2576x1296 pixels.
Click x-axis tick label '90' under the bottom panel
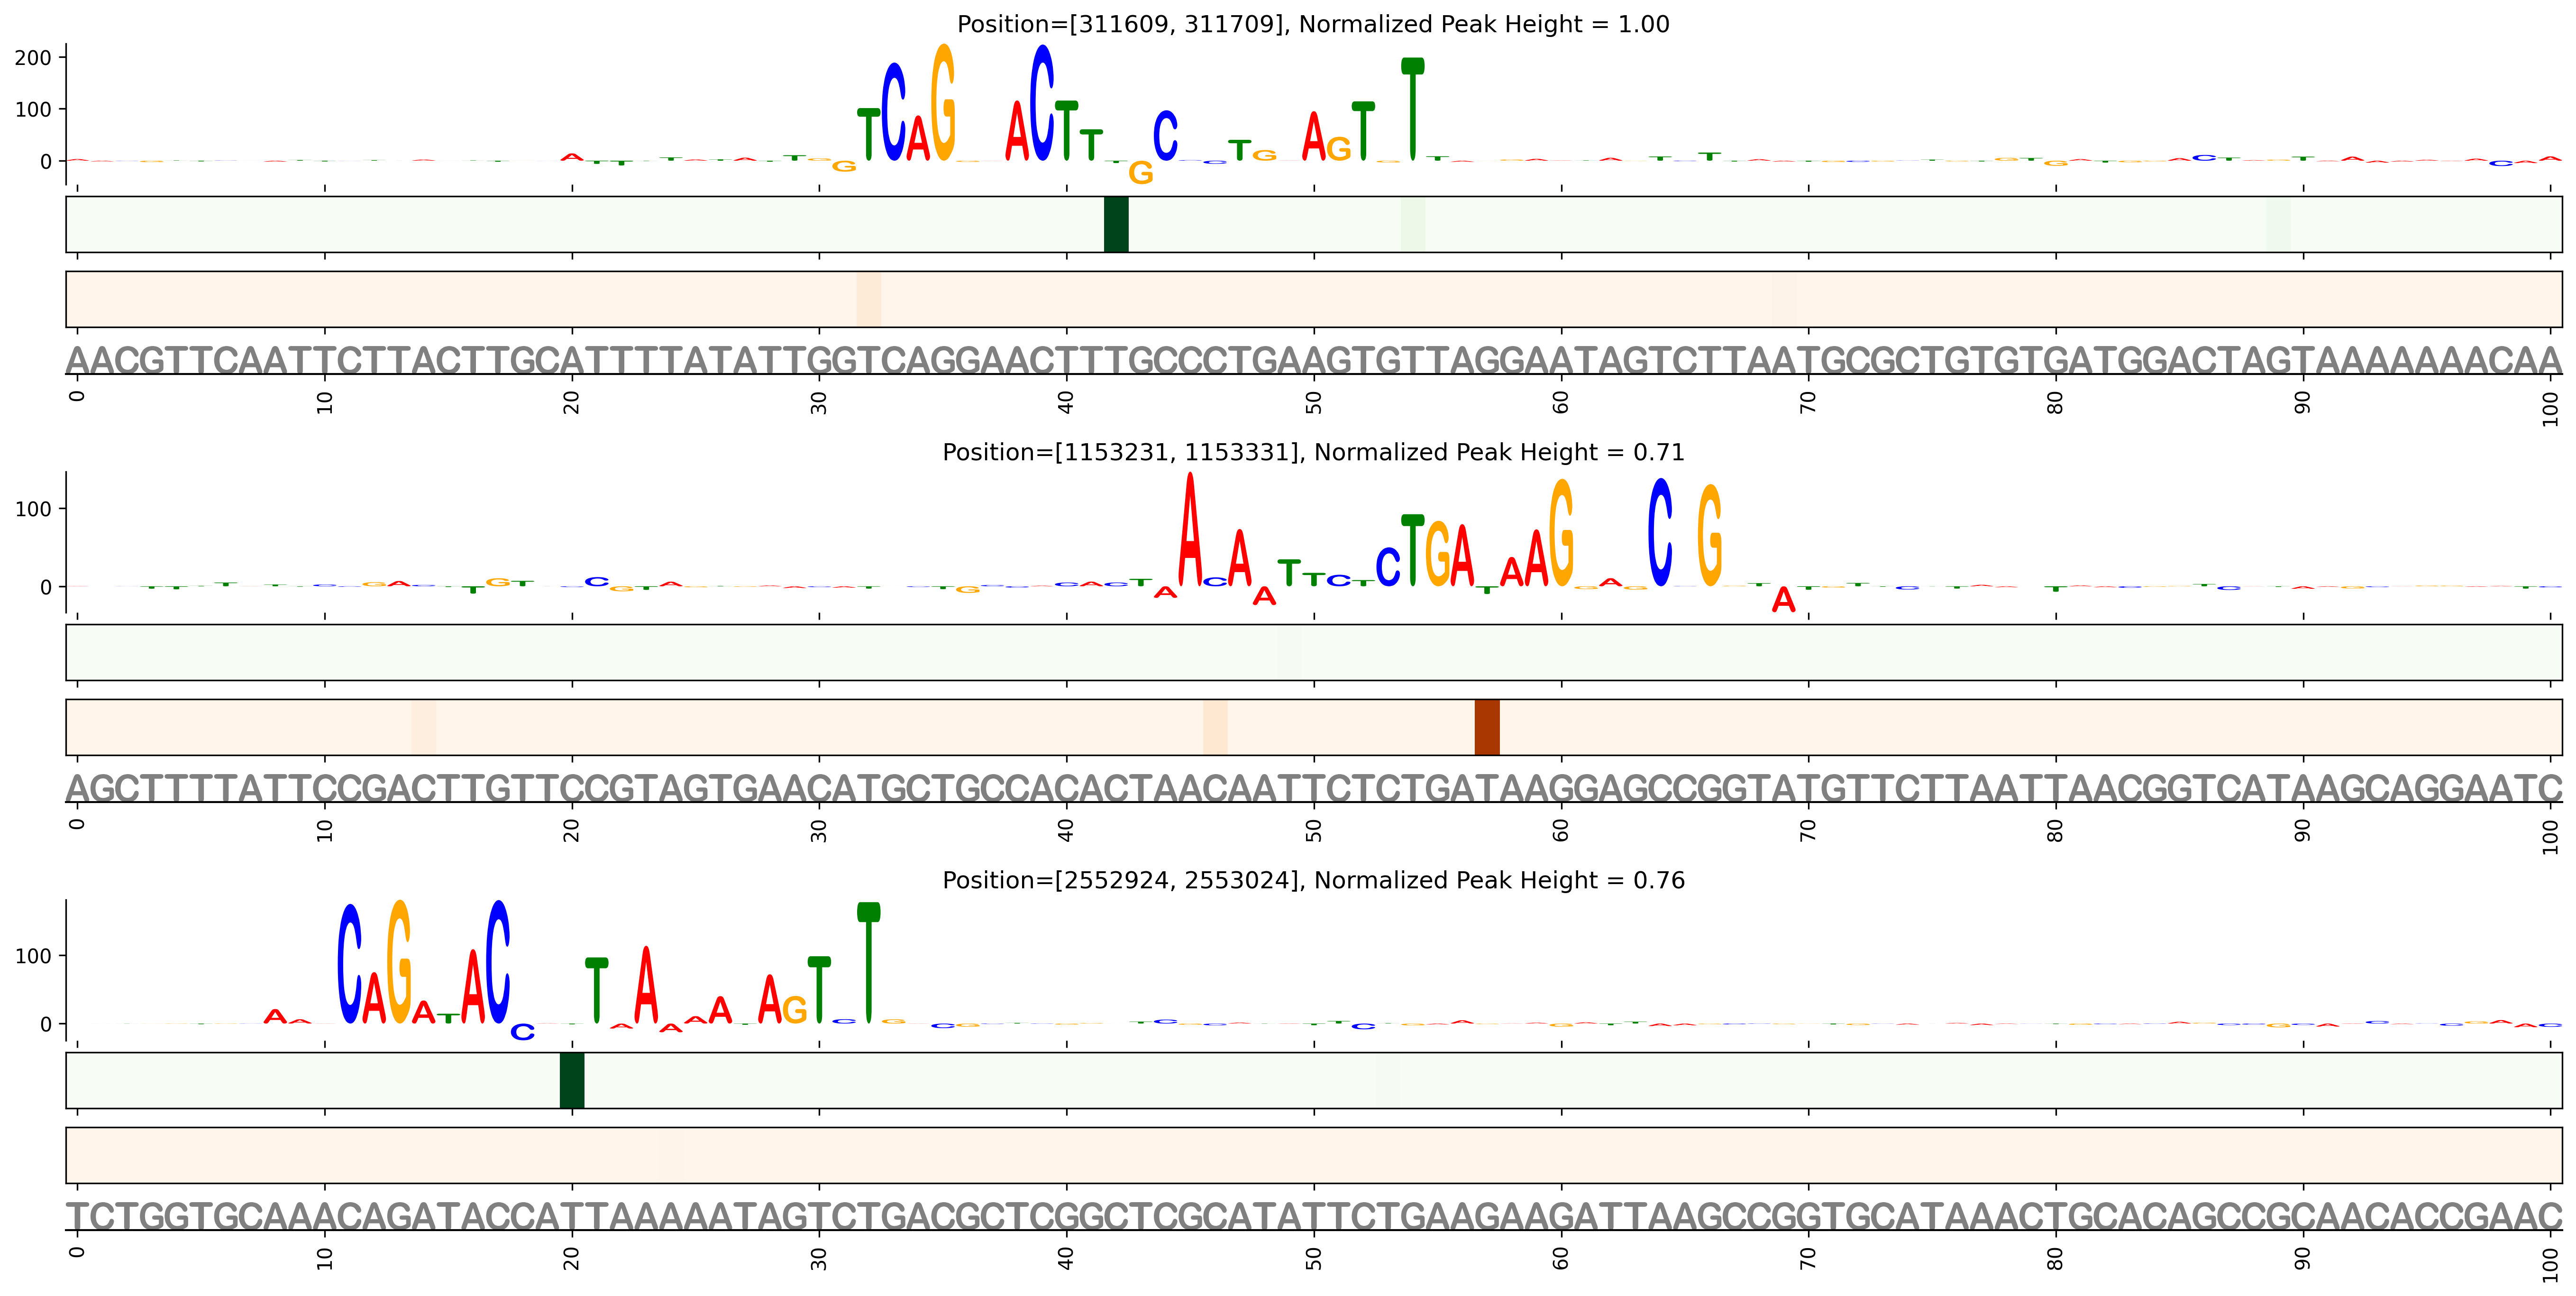point(2303,1258)
